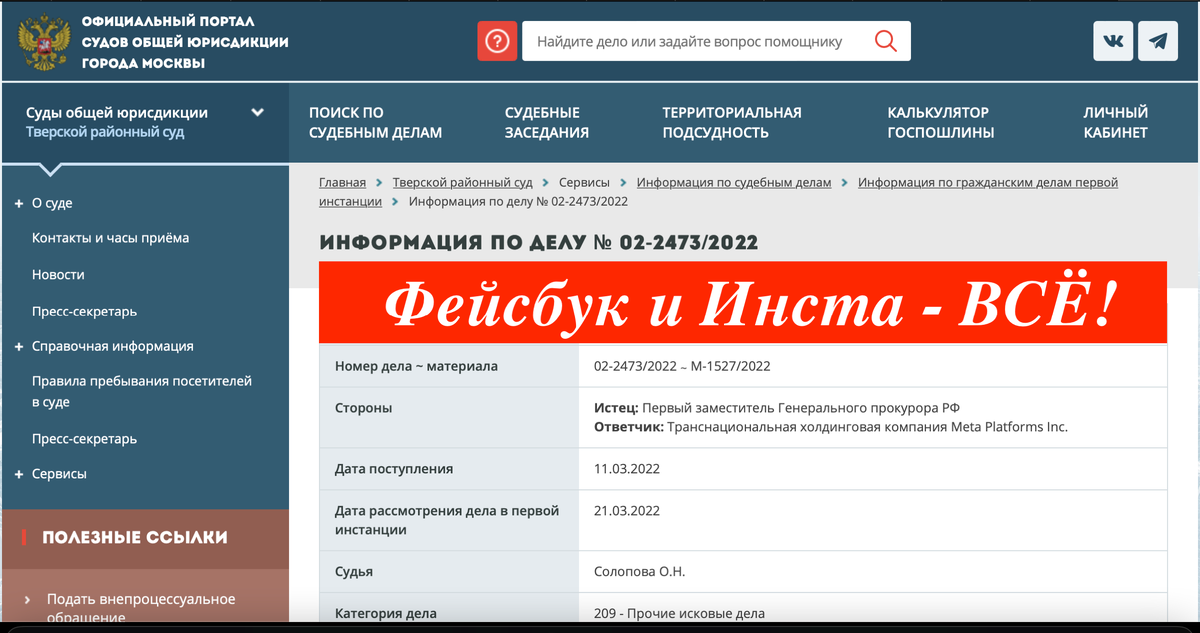1200x633 pixels.
Task: Click category value '209 - Прочие исковые дела'
Action: point(679,613)
